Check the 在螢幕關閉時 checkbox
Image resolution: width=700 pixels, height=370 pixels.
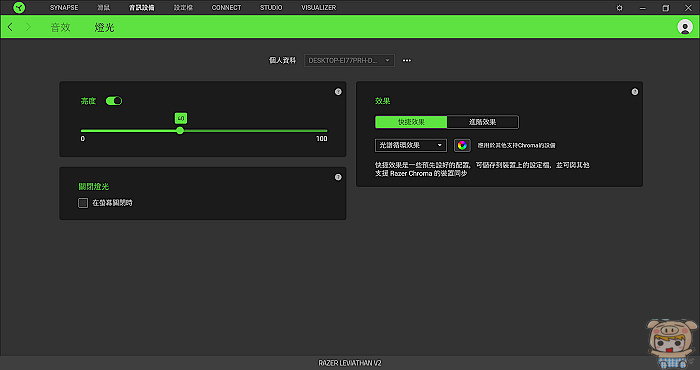pyautogui.click(x=83, y=203)
